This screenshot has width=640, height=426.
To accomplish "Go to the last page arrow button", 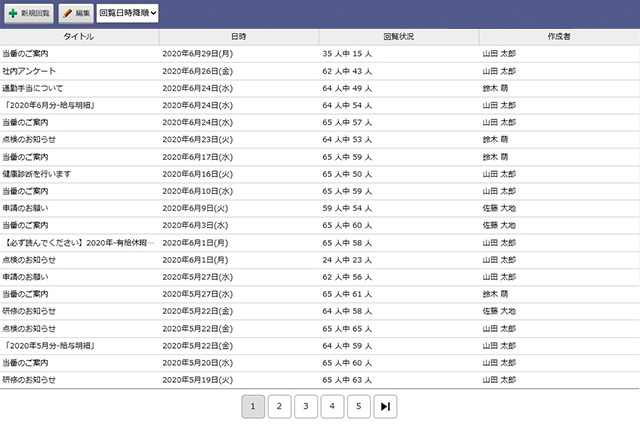I will click(387, 406).
